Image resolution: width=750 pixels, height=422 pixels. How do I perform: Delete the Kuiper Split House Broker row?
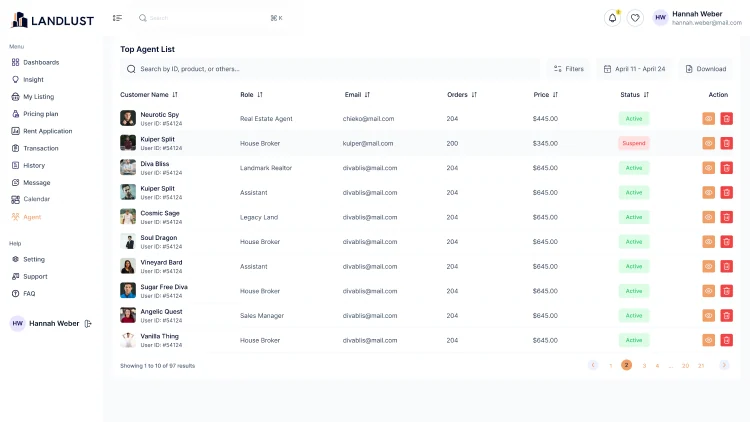coord(726,143)
